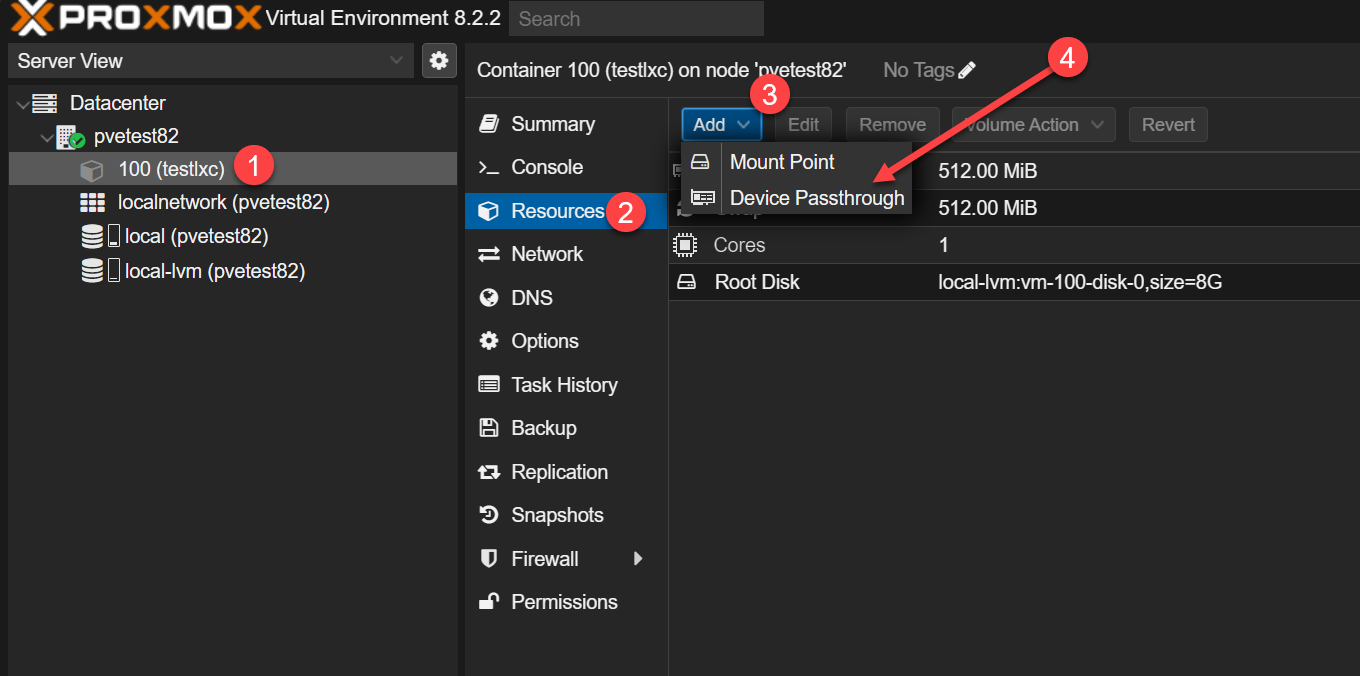Open the Server View dropdown
The width and height of the screenshot is (1360, 676).
point(210,61)
